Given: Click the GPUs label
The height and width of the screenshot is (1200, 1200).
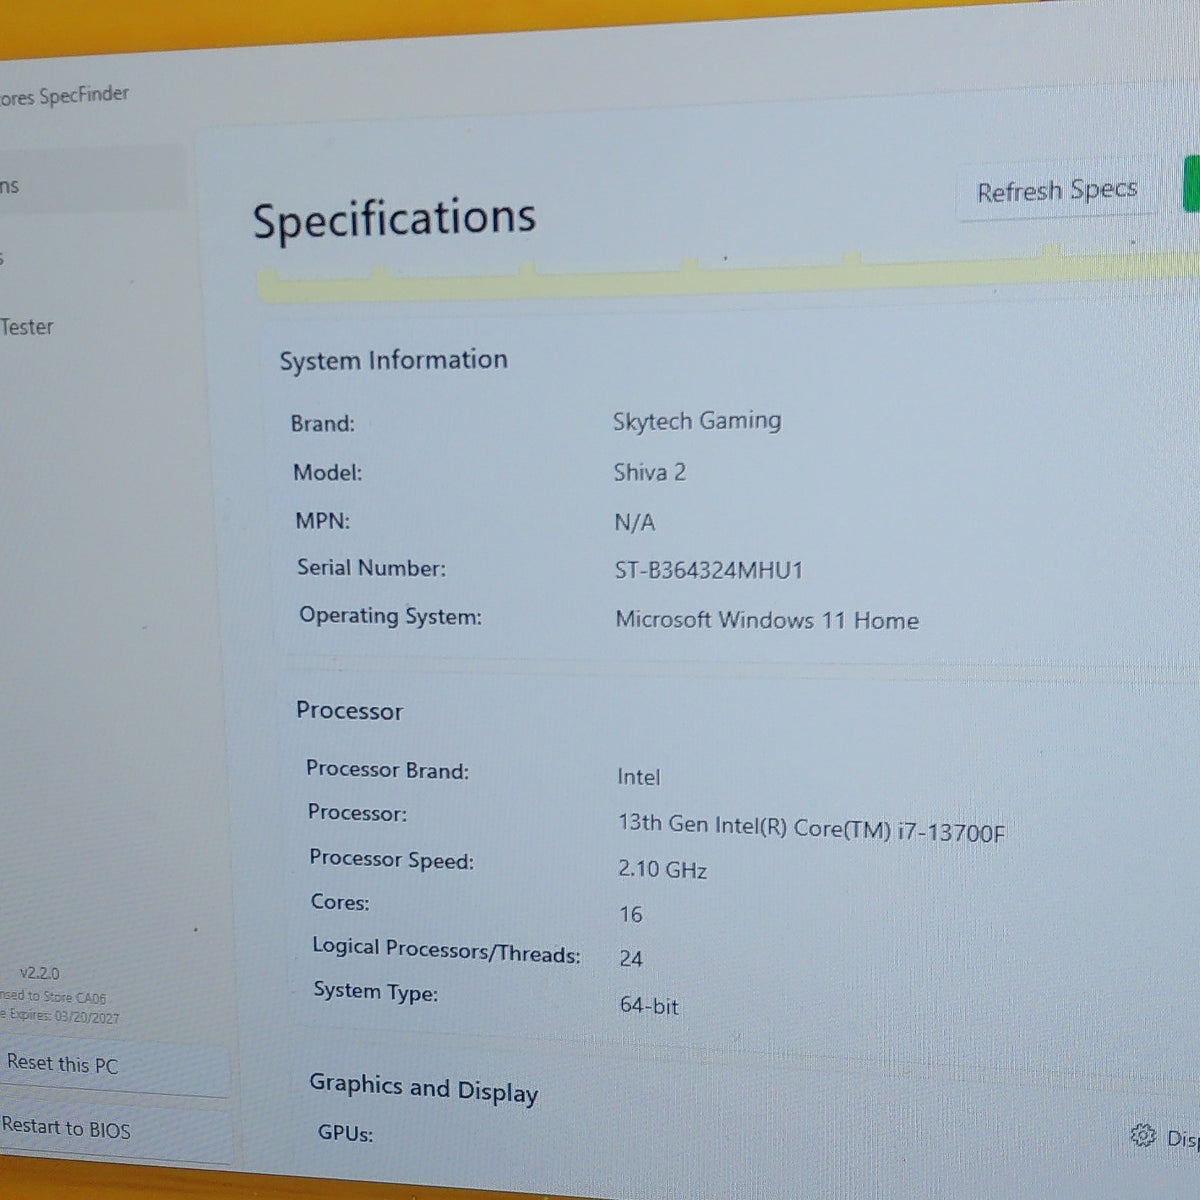Looking at the screenshot, I should 346,1133.
